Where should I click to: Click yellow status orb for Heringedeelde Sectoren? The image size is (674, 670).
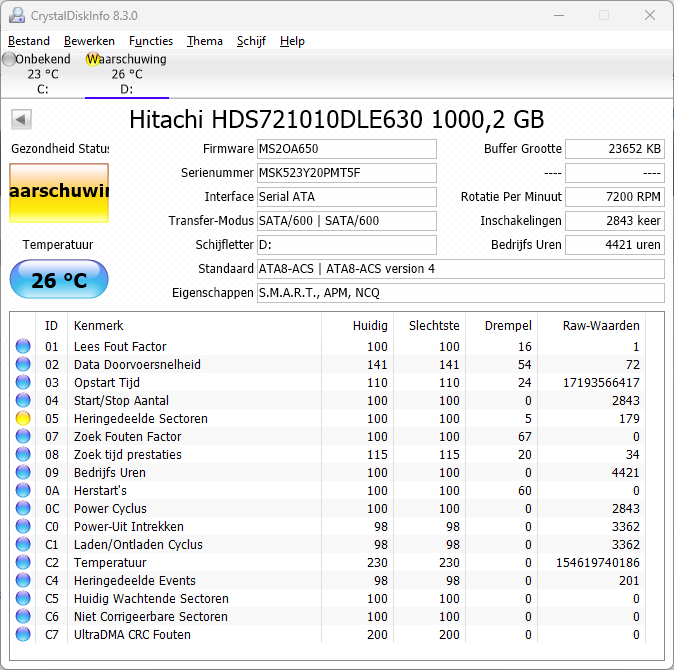(23, 419)
